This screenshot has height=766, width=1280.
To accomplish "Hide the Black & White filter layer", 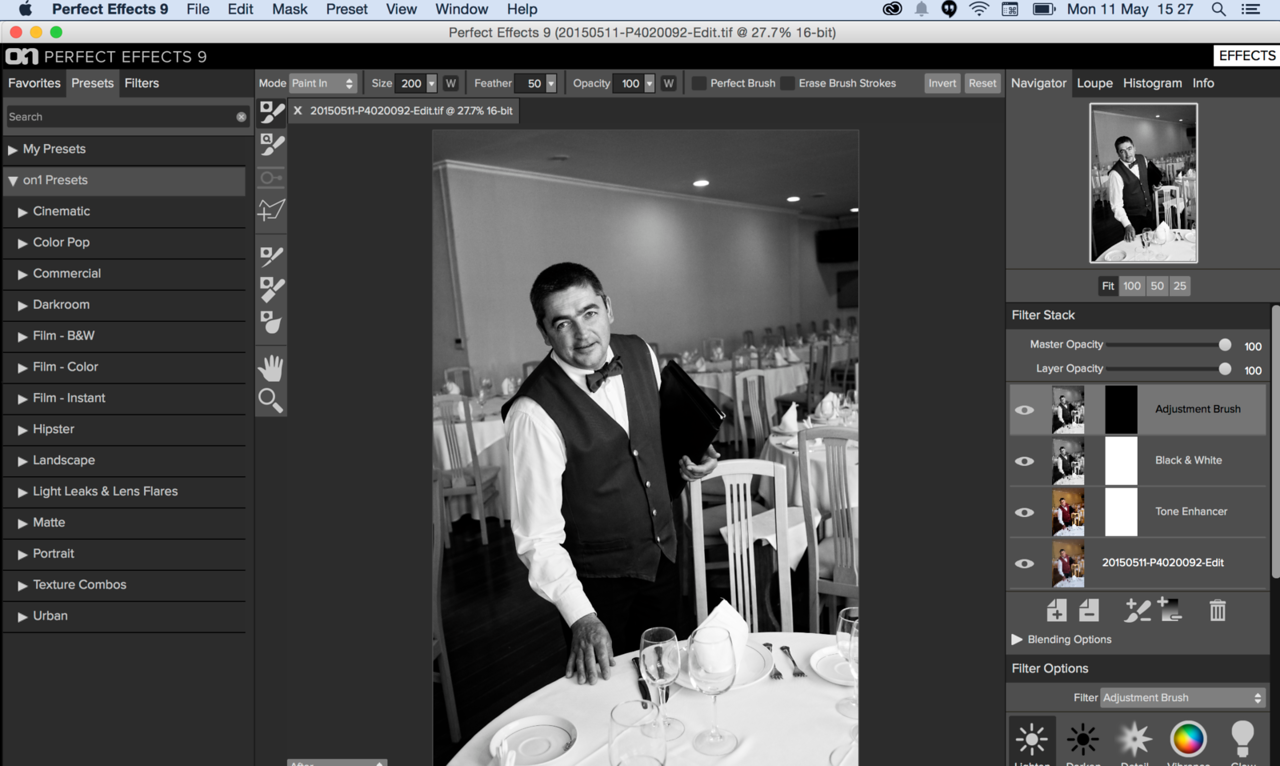I will point(1024,461).
